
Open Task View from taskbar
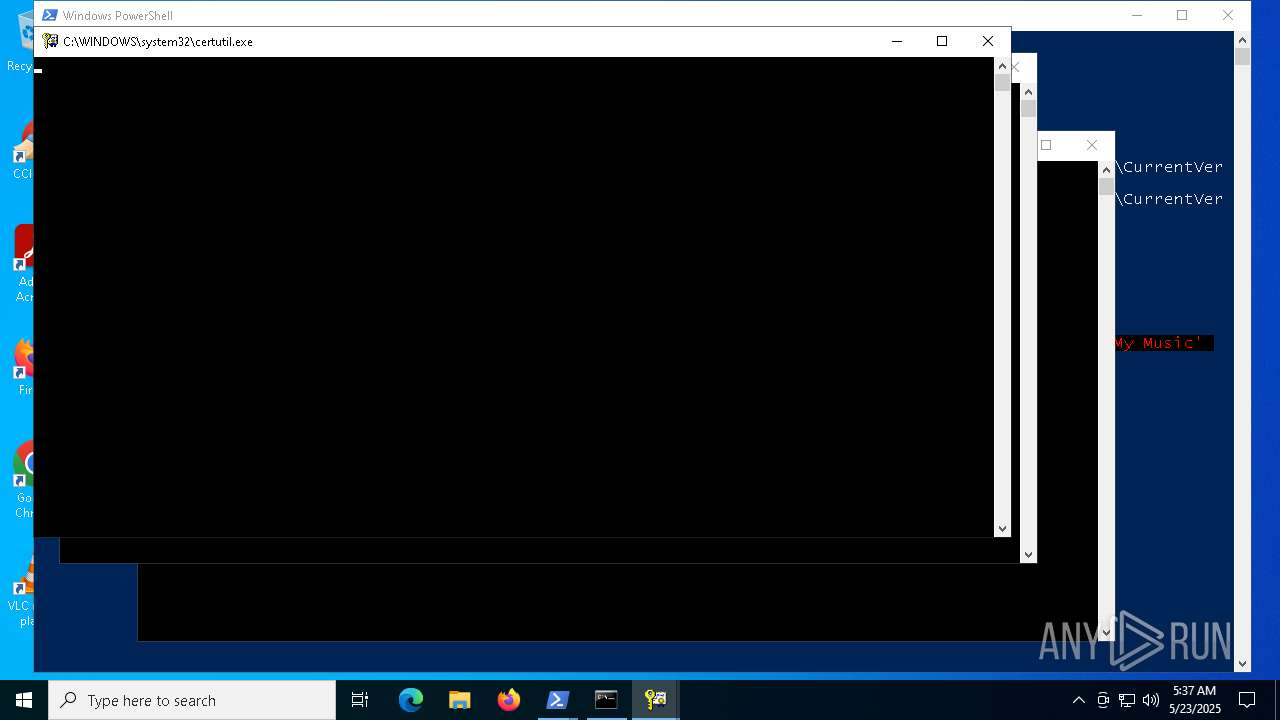360,700
